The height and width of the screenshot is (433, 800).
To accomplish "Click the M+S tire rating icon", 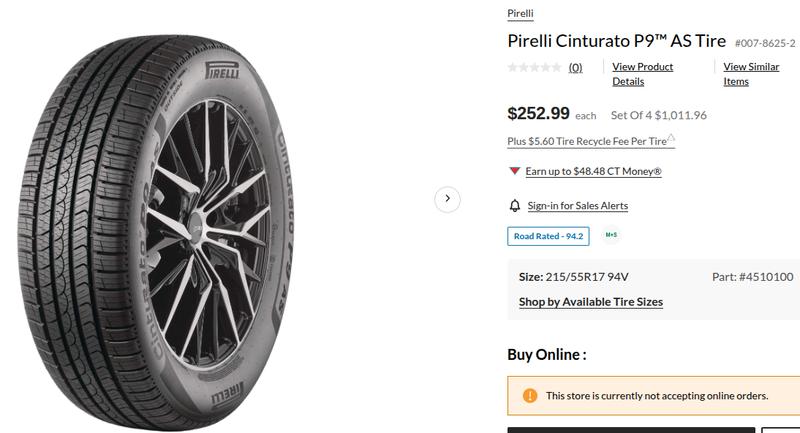I will point(611,236).
